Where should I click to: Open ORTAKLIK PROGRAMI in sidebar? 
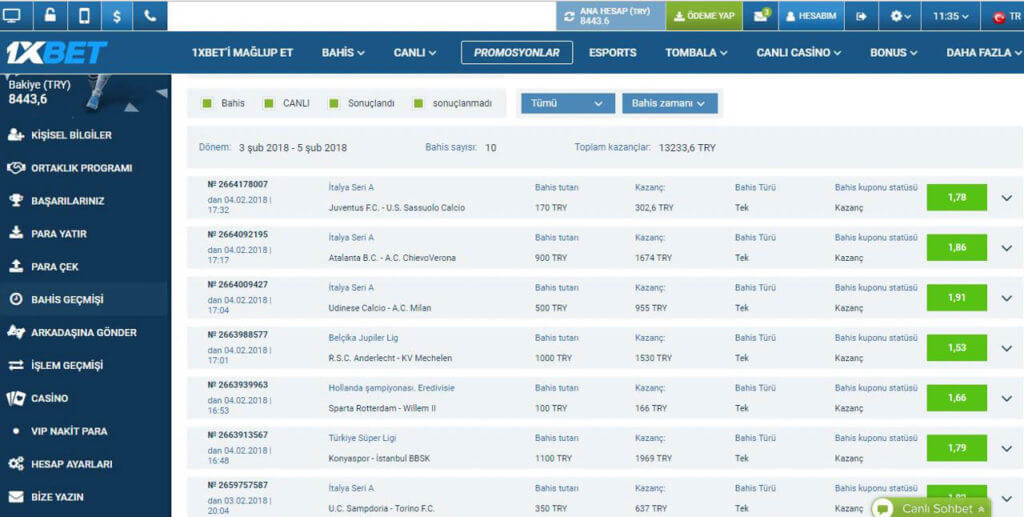82,168
